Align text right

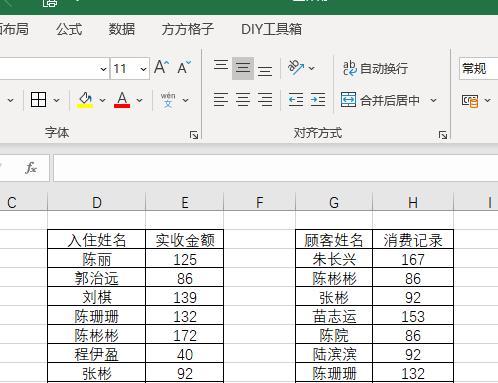pos(265,100)
